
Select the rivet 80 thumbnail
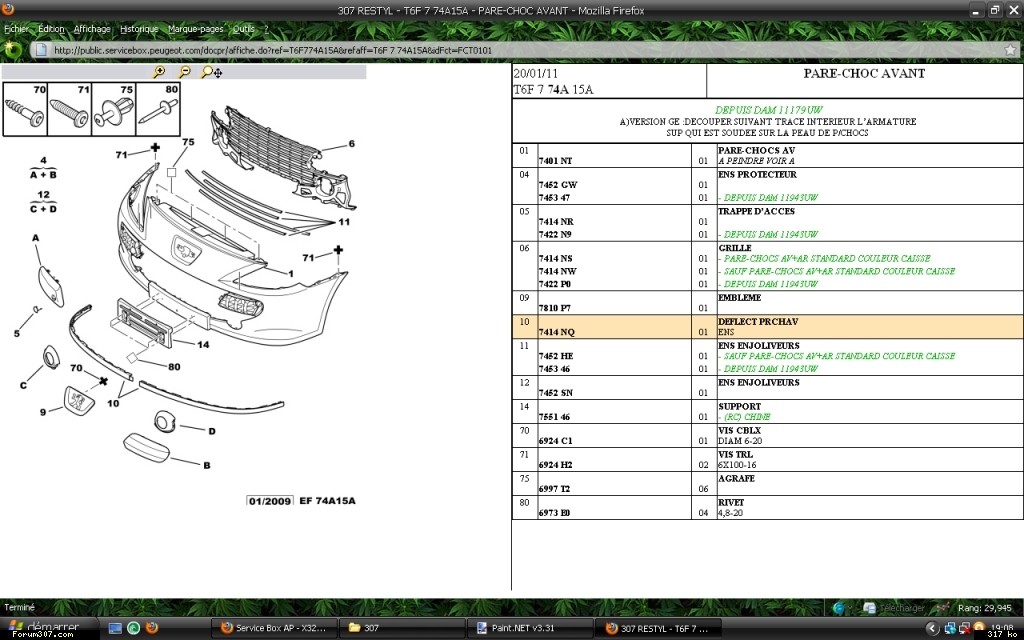tap(157, 109)
